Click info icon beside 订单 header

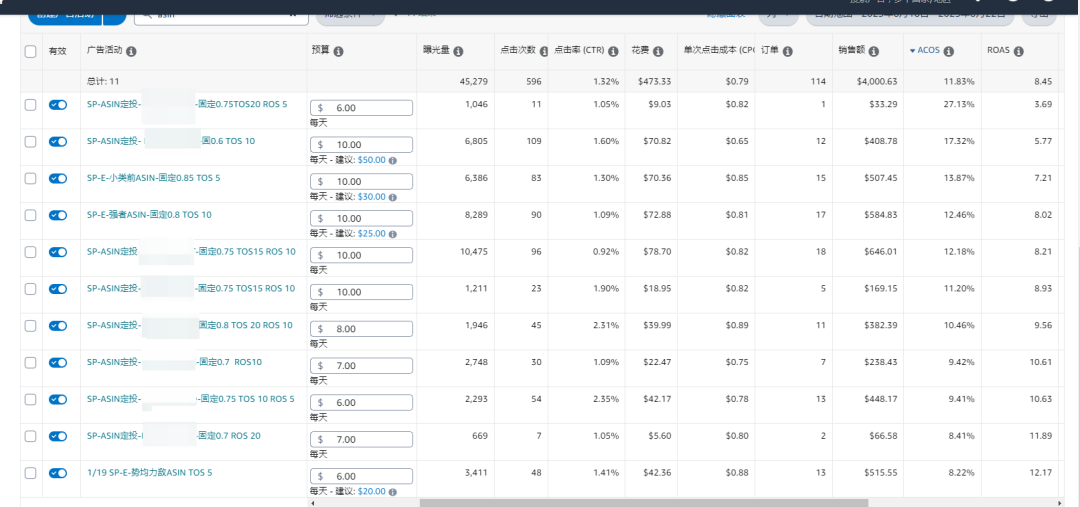pyautogui.click(x=788, y=51)
